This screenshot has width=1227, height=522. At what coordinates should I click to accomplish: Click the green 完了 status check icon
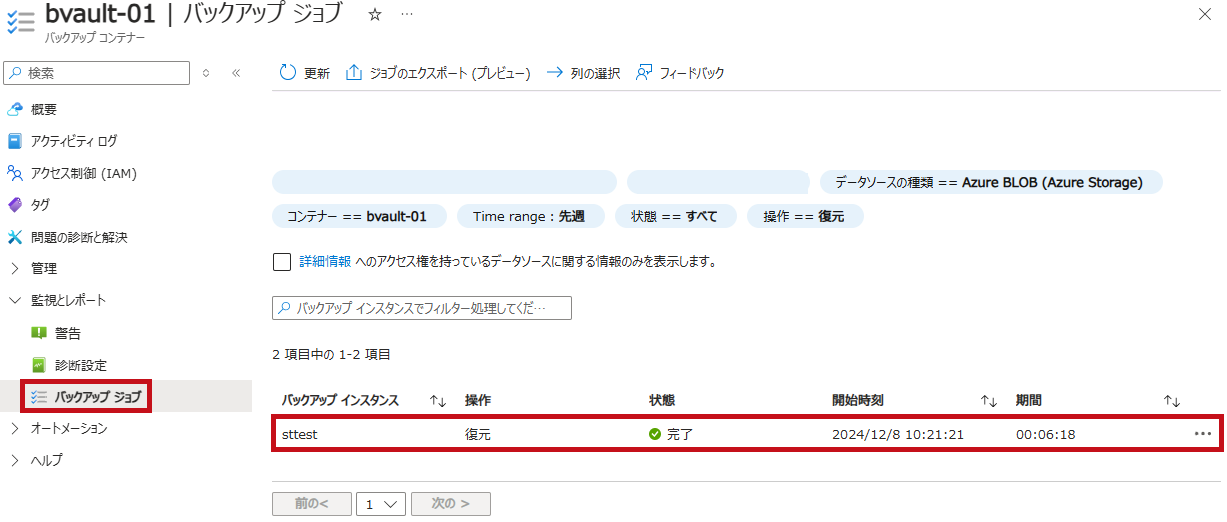click(655, 435)
